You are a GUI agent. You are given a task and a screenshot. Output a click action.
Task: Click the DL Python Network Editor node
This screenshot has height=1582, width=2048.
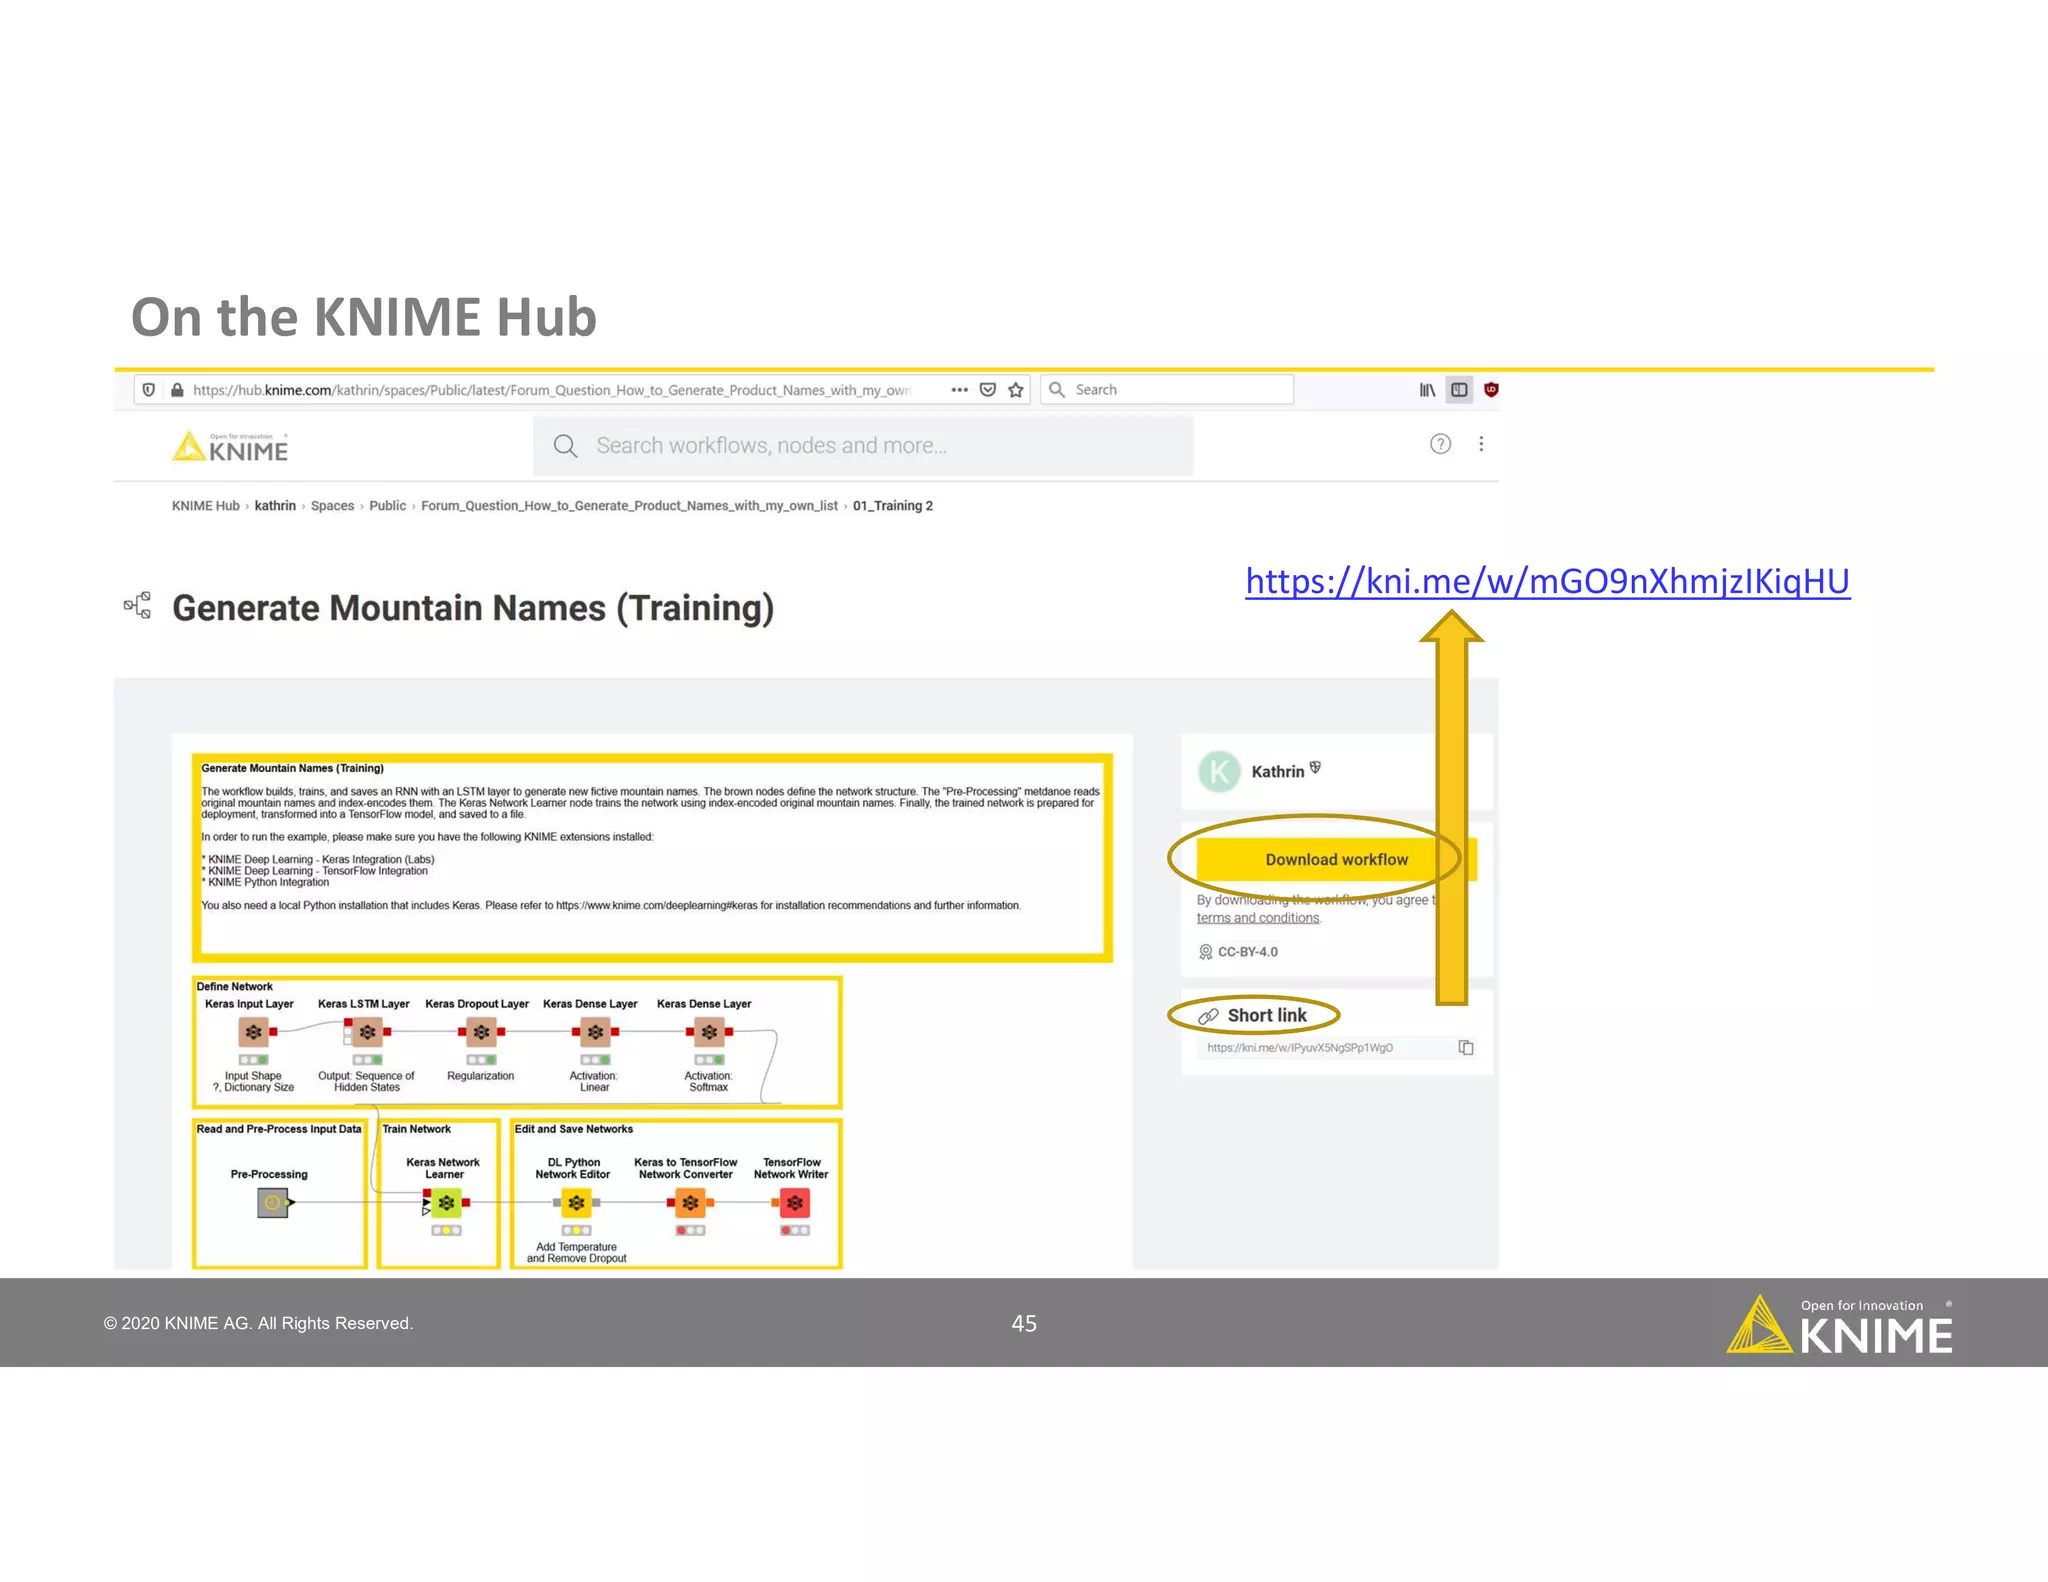576,1202
